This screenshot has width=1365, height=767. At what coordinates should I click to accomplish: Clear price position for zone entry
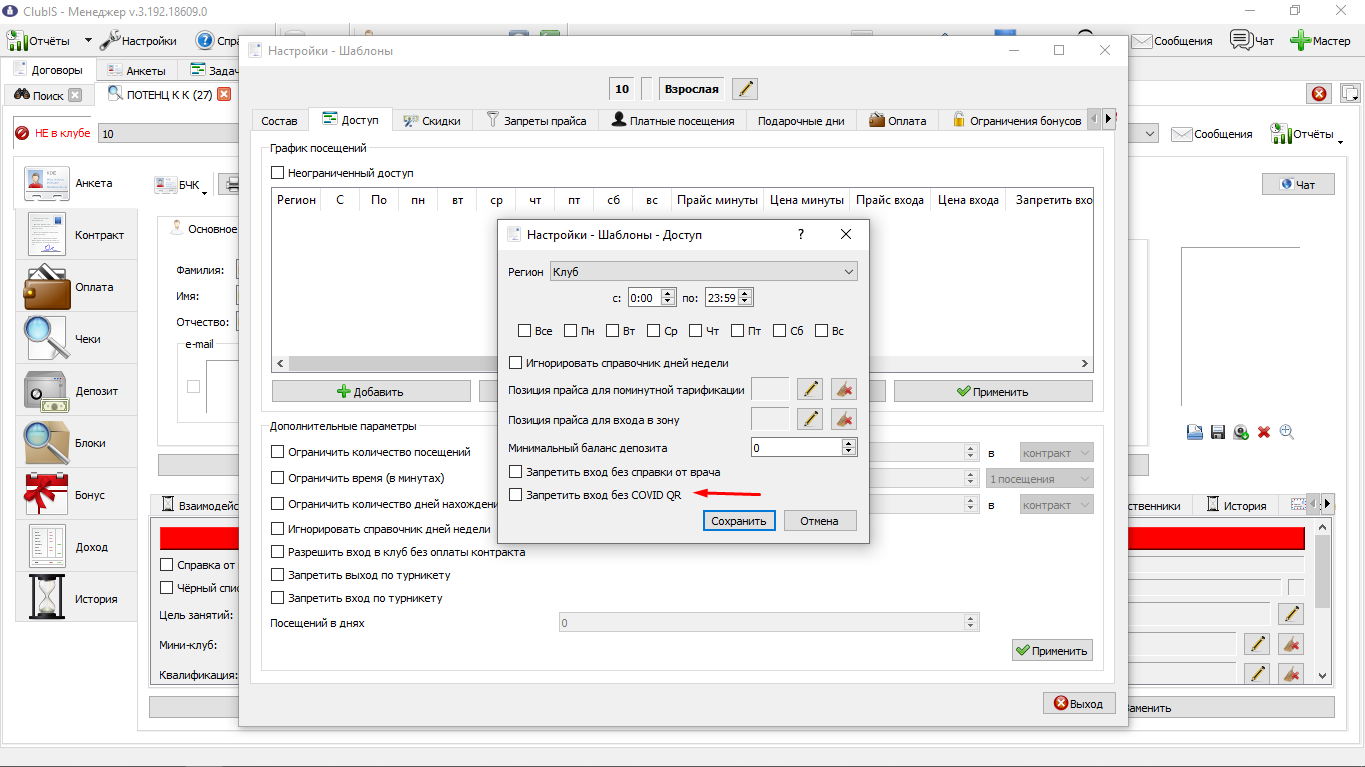(844, 419)
